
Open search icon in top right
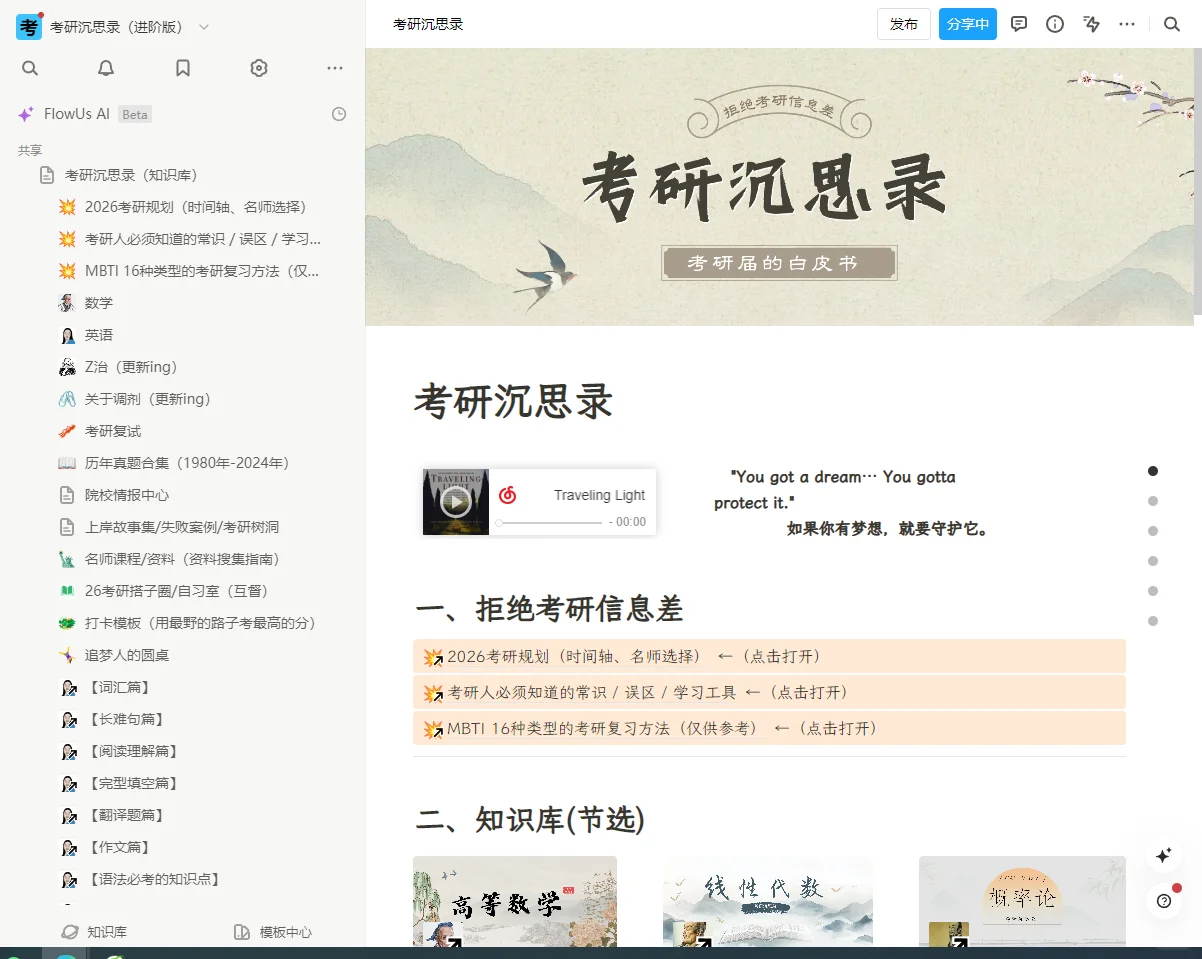click(x=1172, y=24)
